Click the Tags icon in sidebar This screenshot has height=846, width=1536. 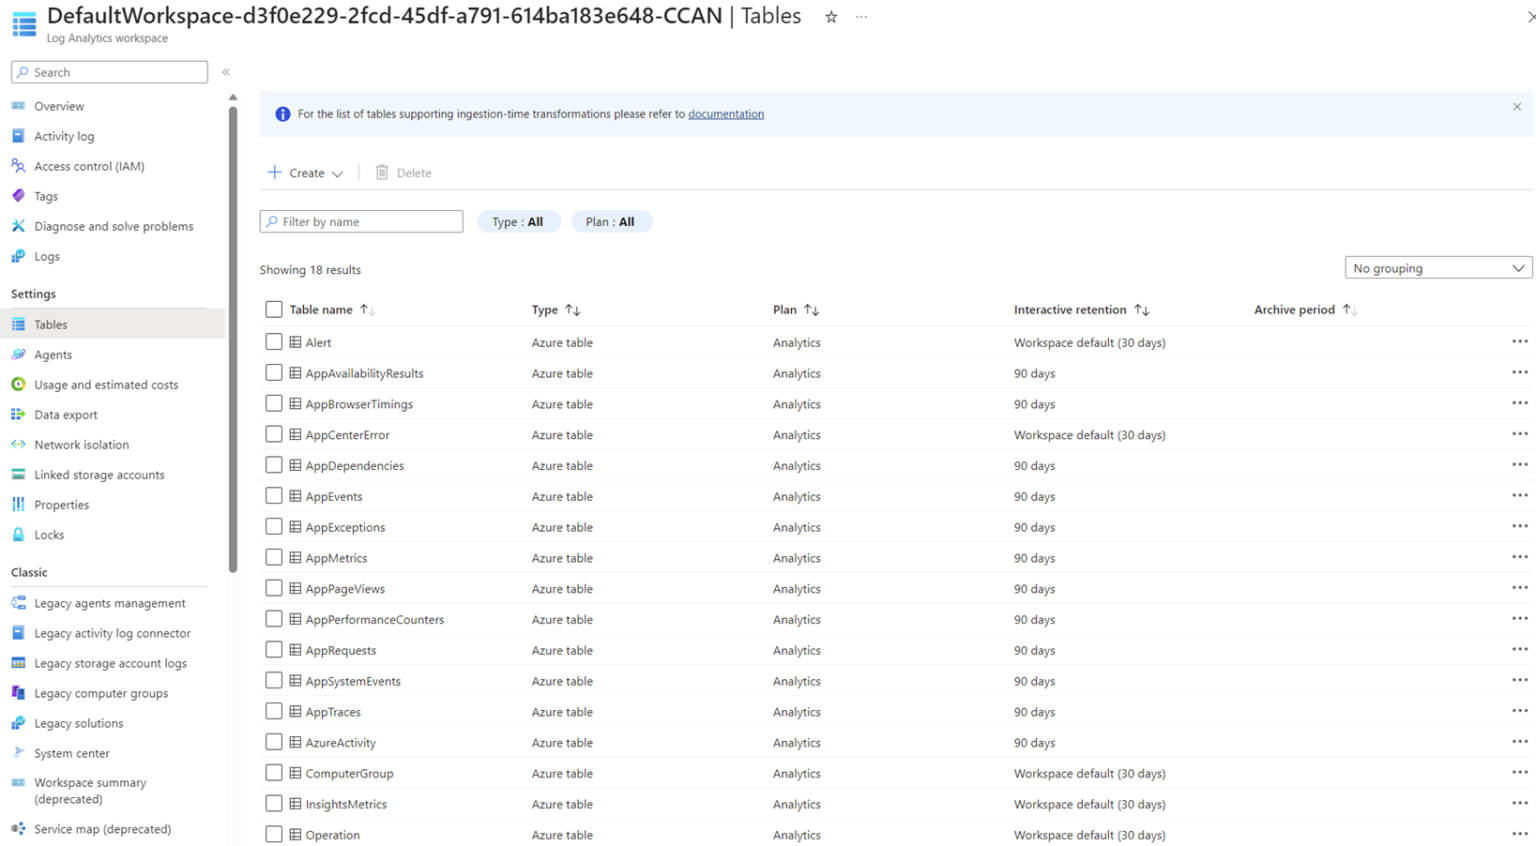coord(18,196)
